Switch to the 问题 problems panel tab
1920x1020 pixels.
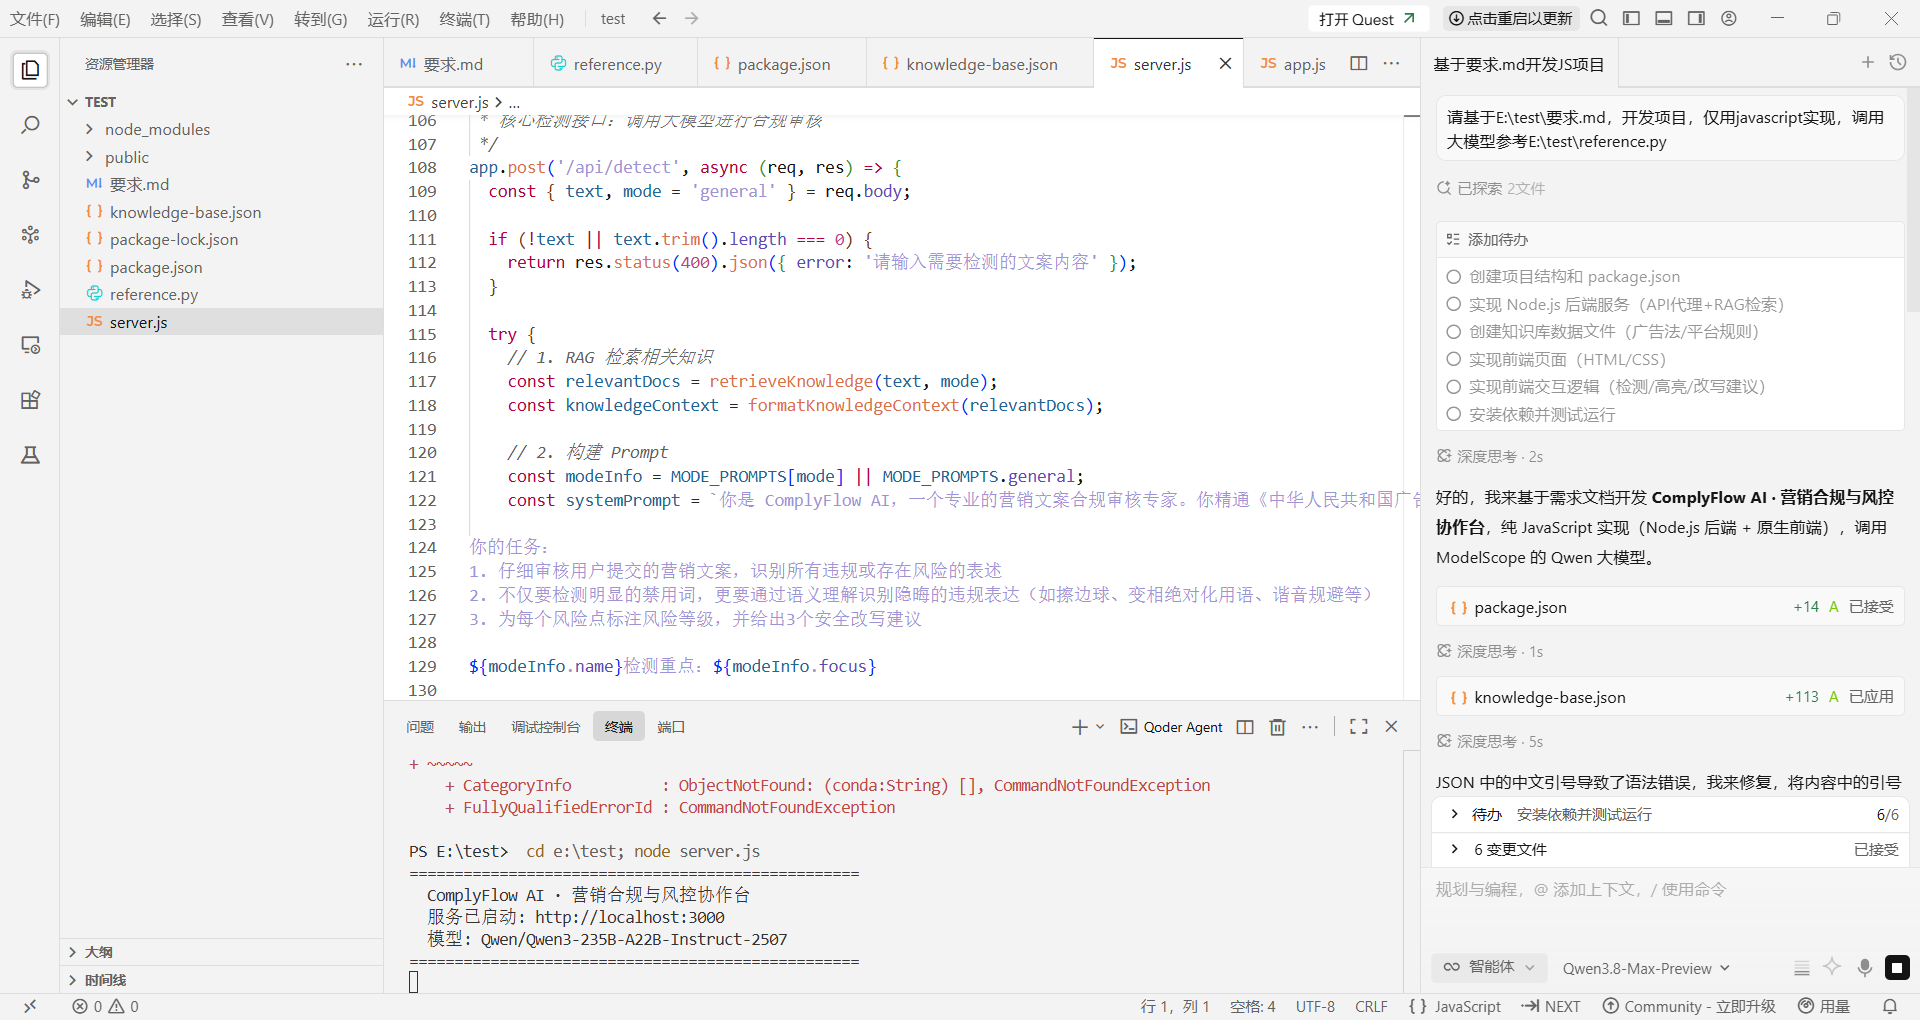tap(420, 727)
